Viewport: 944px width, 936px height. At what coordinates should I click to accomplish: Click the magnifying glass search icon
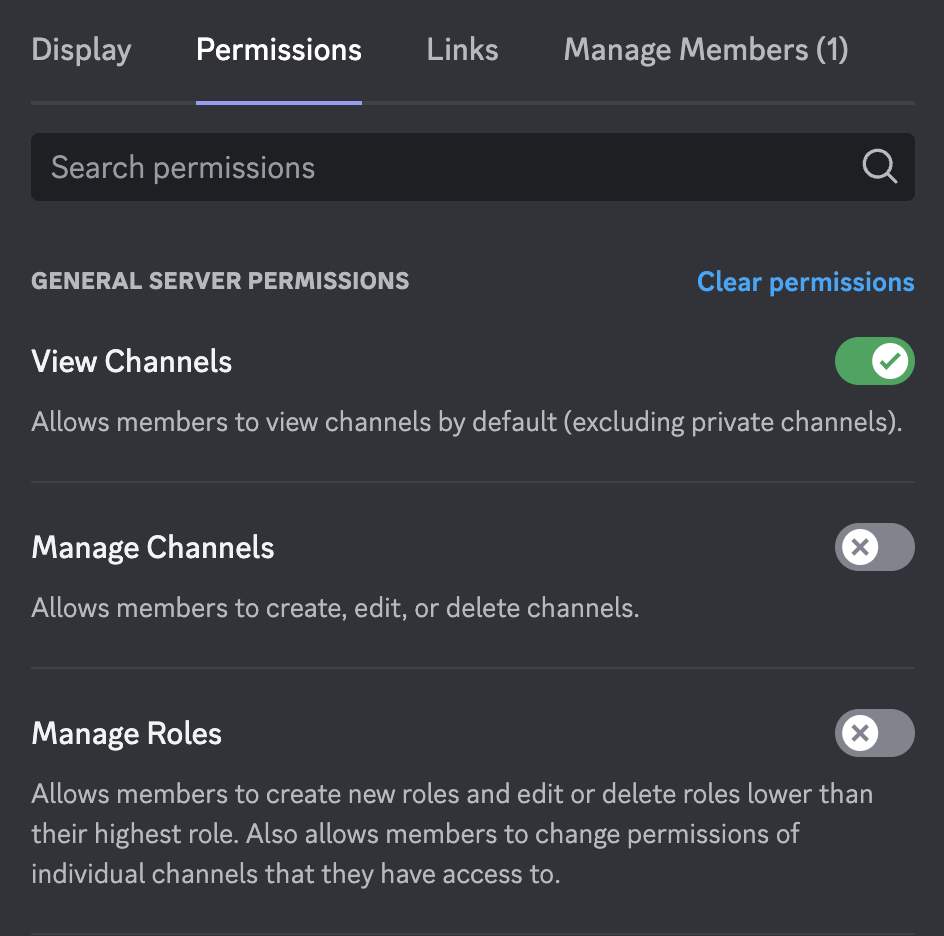[880, 166]
